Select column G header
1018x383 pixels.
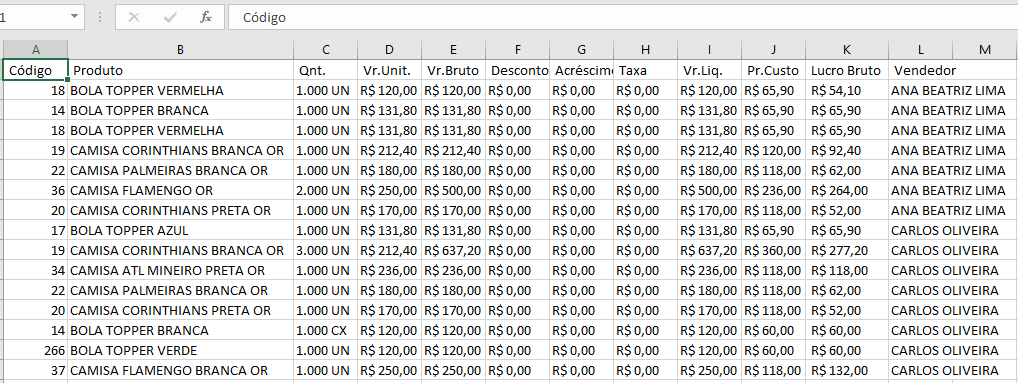click(581, 49)
